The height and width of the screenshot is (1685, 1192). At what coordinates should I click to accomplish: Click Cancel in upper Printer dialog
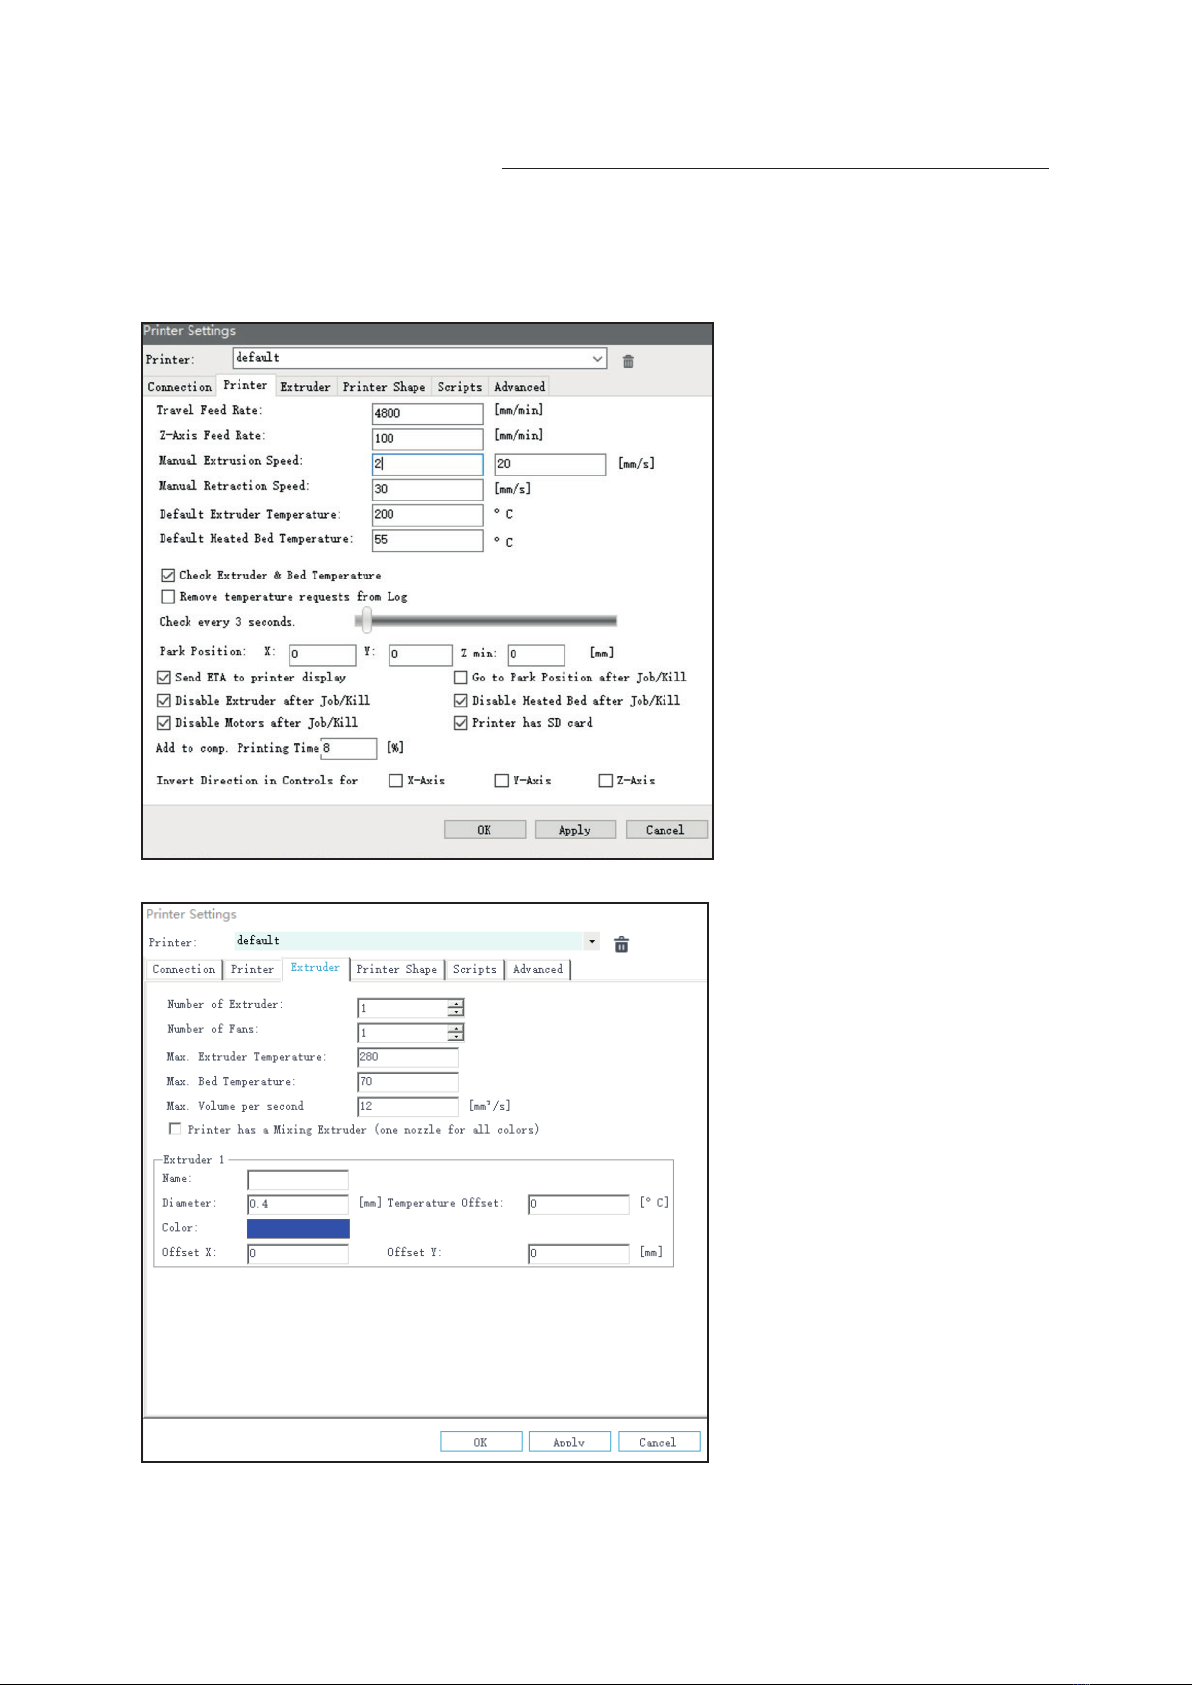[x=666, y=830]
